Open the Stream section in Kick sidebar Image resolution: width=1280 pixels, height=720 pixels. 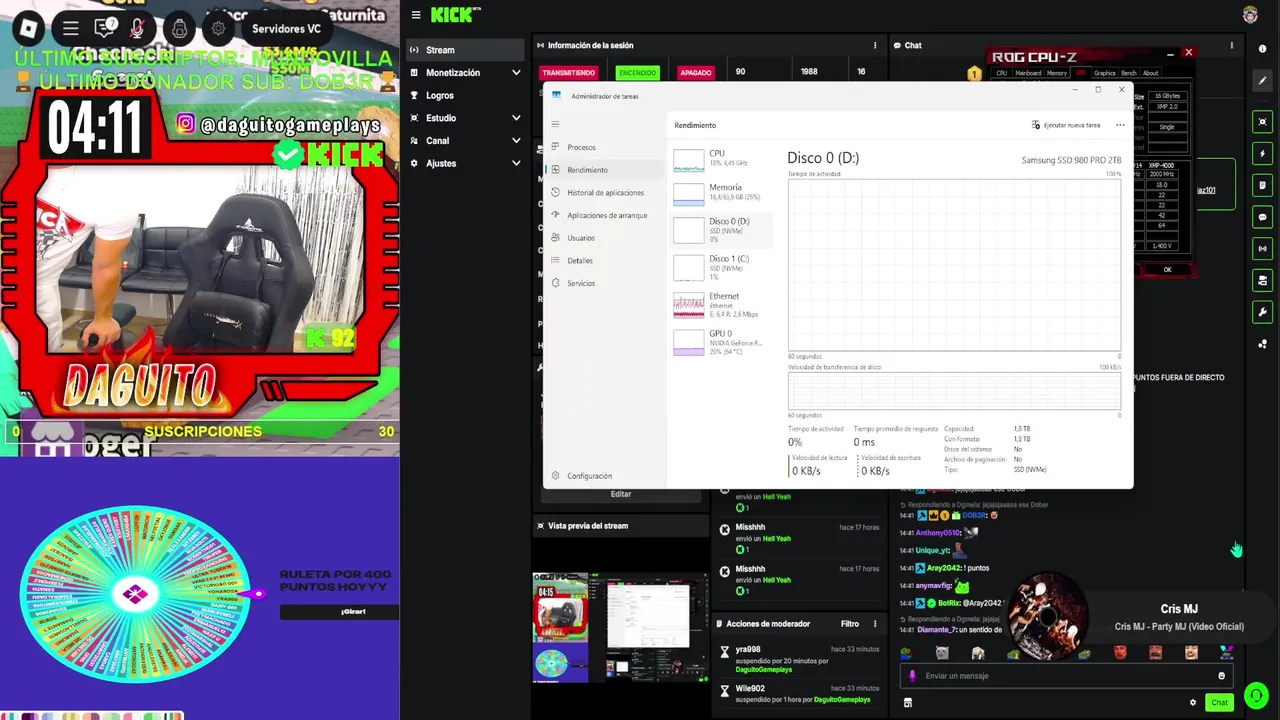coord(464,50)
